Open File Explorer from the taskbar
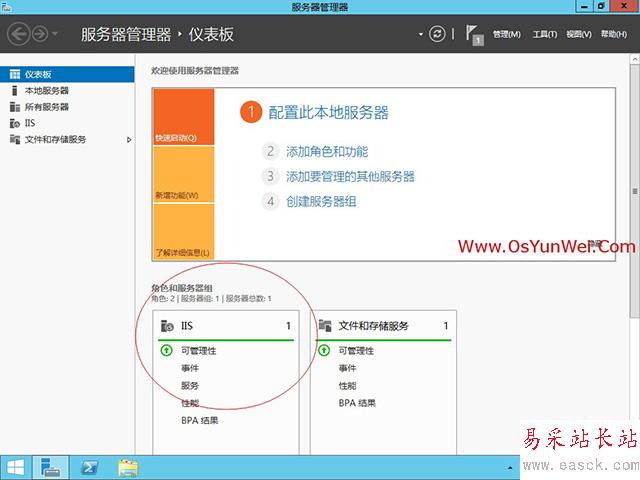Screen dimensions: 640x480 pyautogui.click(x=128, y=468)
